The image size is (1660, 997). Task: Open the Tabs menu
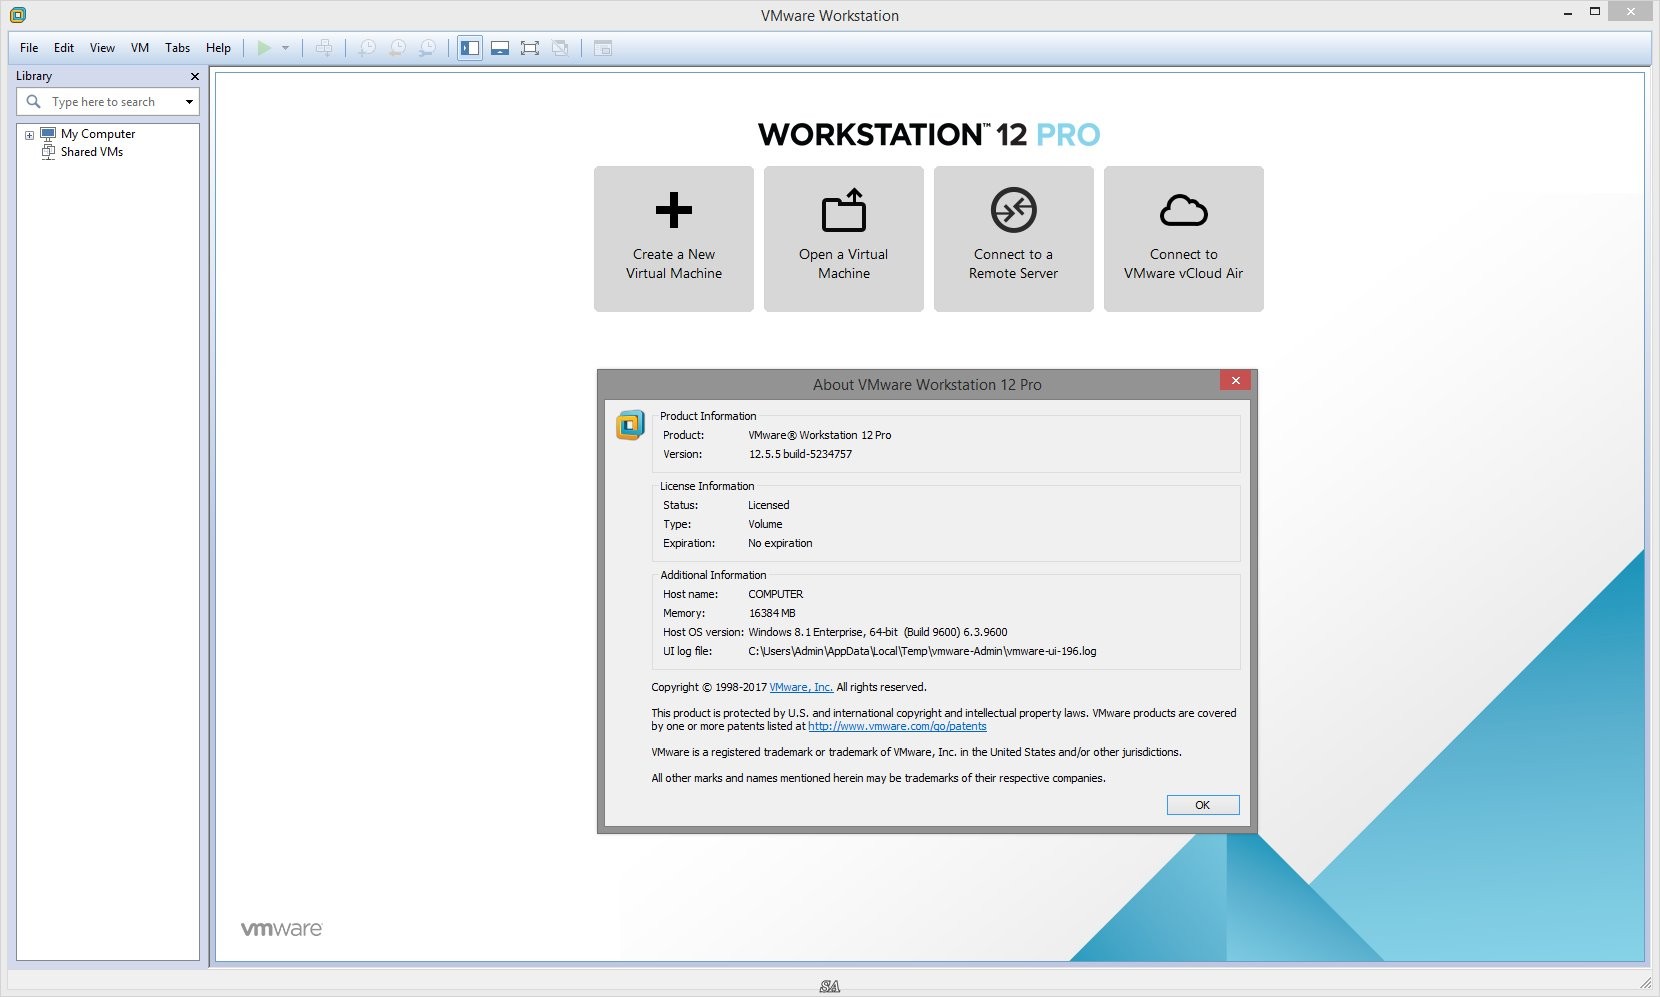pos(177,48)
